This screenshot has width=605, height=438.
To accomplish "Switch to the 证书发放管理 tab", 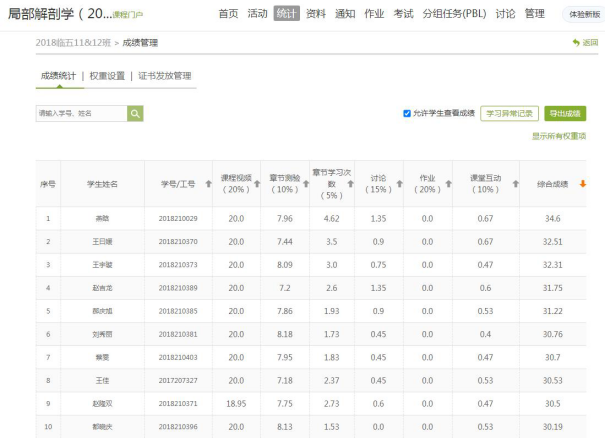I will [x=165, y=76].
